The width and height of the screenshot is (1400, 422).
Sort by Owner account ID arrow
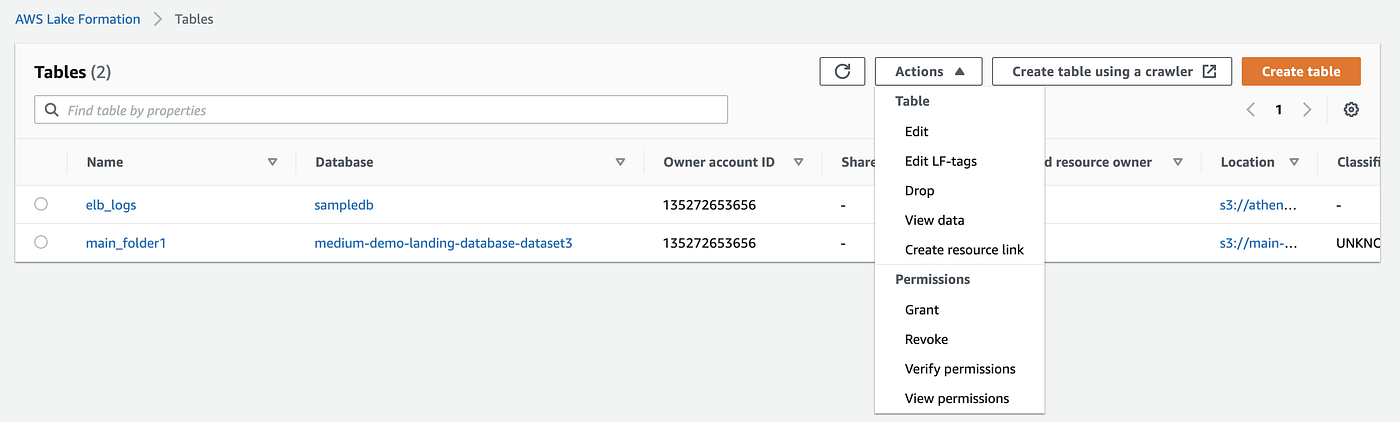point(798,162)
